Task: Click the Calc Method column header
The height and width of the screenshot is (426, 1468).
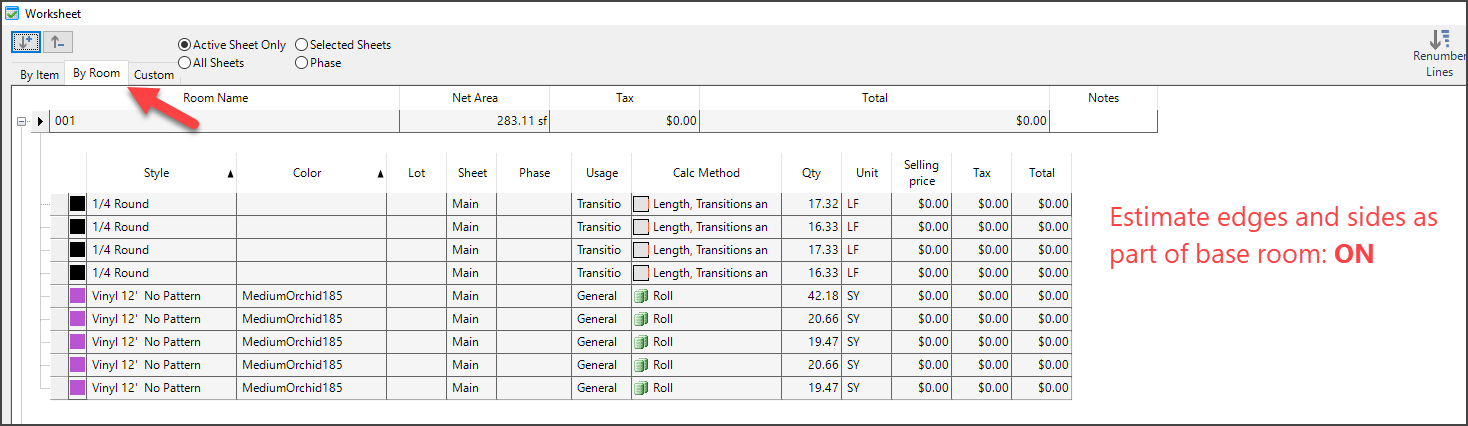Action: [706, 173]
